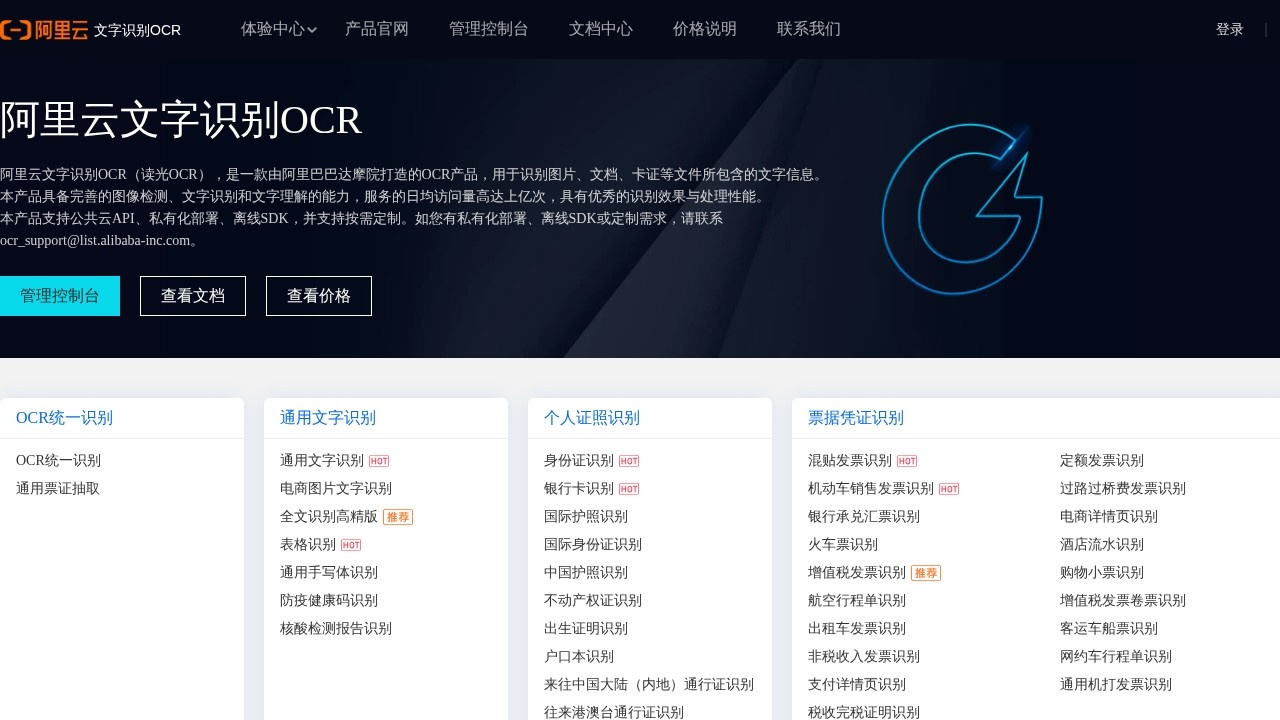Open 全文识别高精版
The height and width of the screenshot is (720, 1280).
coord(329,517)
